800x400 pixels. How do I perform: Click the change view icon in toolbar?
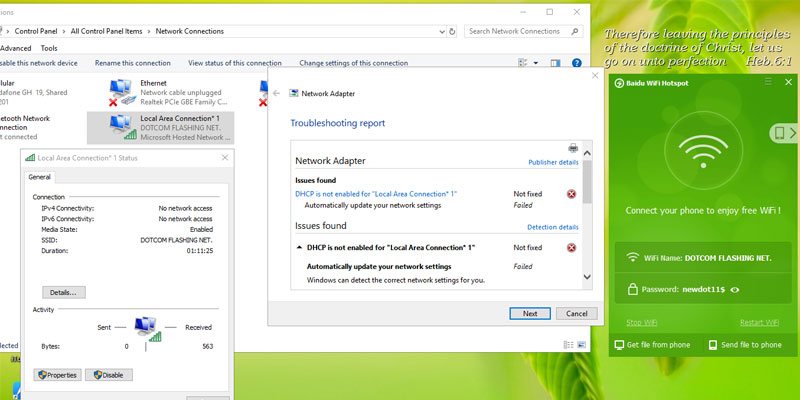pyautogui.click(x=522, y=63)
